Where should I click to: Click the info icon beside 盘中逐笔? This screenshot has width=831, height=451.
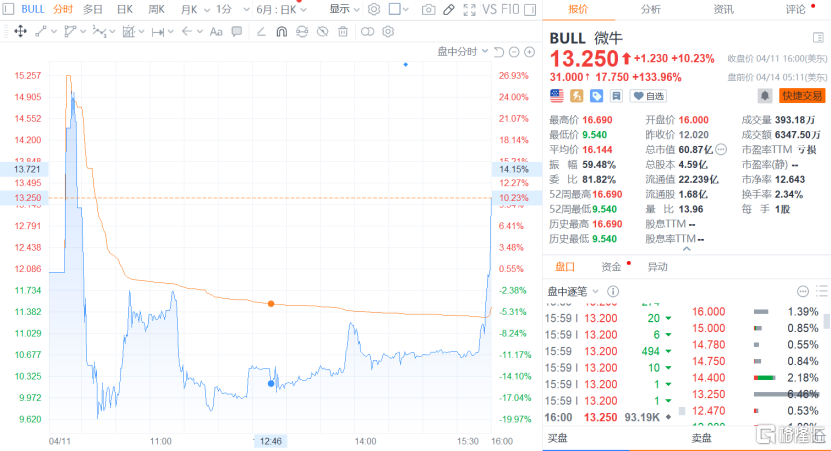[613, 291]
